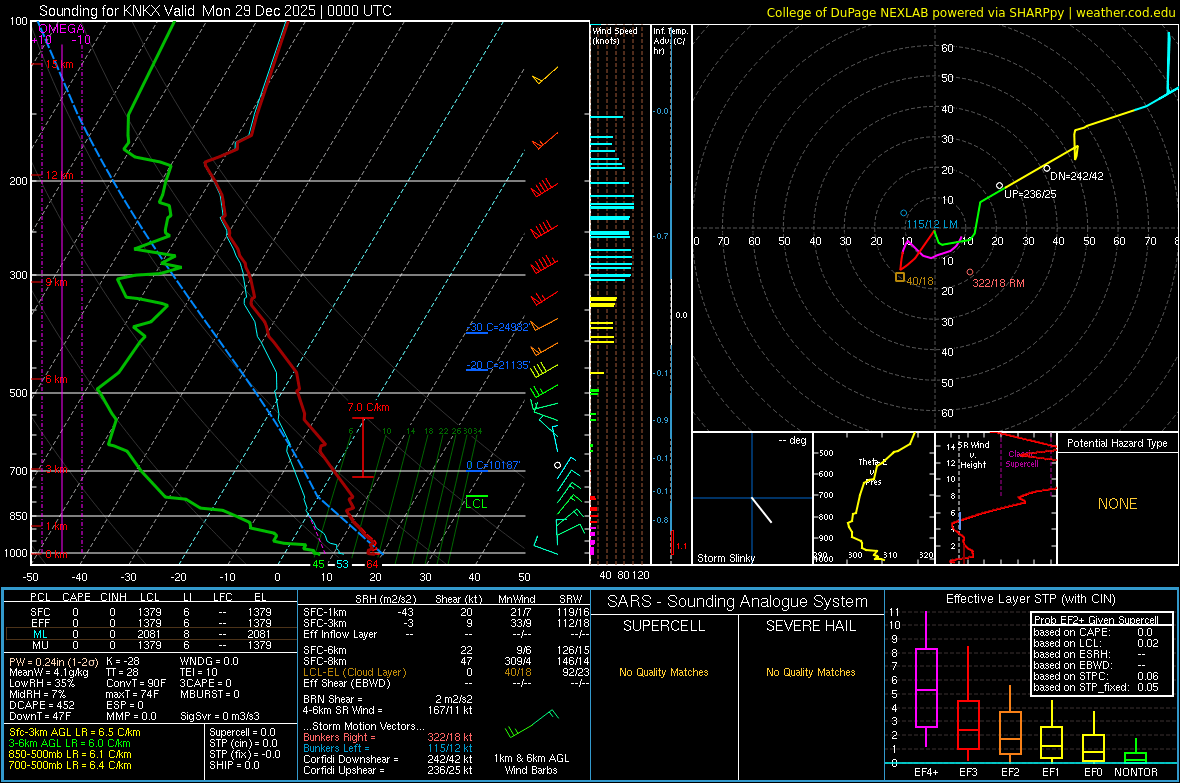The width and height of the screenshot is (1180, 783).
Task: Click the SEVERE HAIL column header
Action: click(x=810, y=626)
